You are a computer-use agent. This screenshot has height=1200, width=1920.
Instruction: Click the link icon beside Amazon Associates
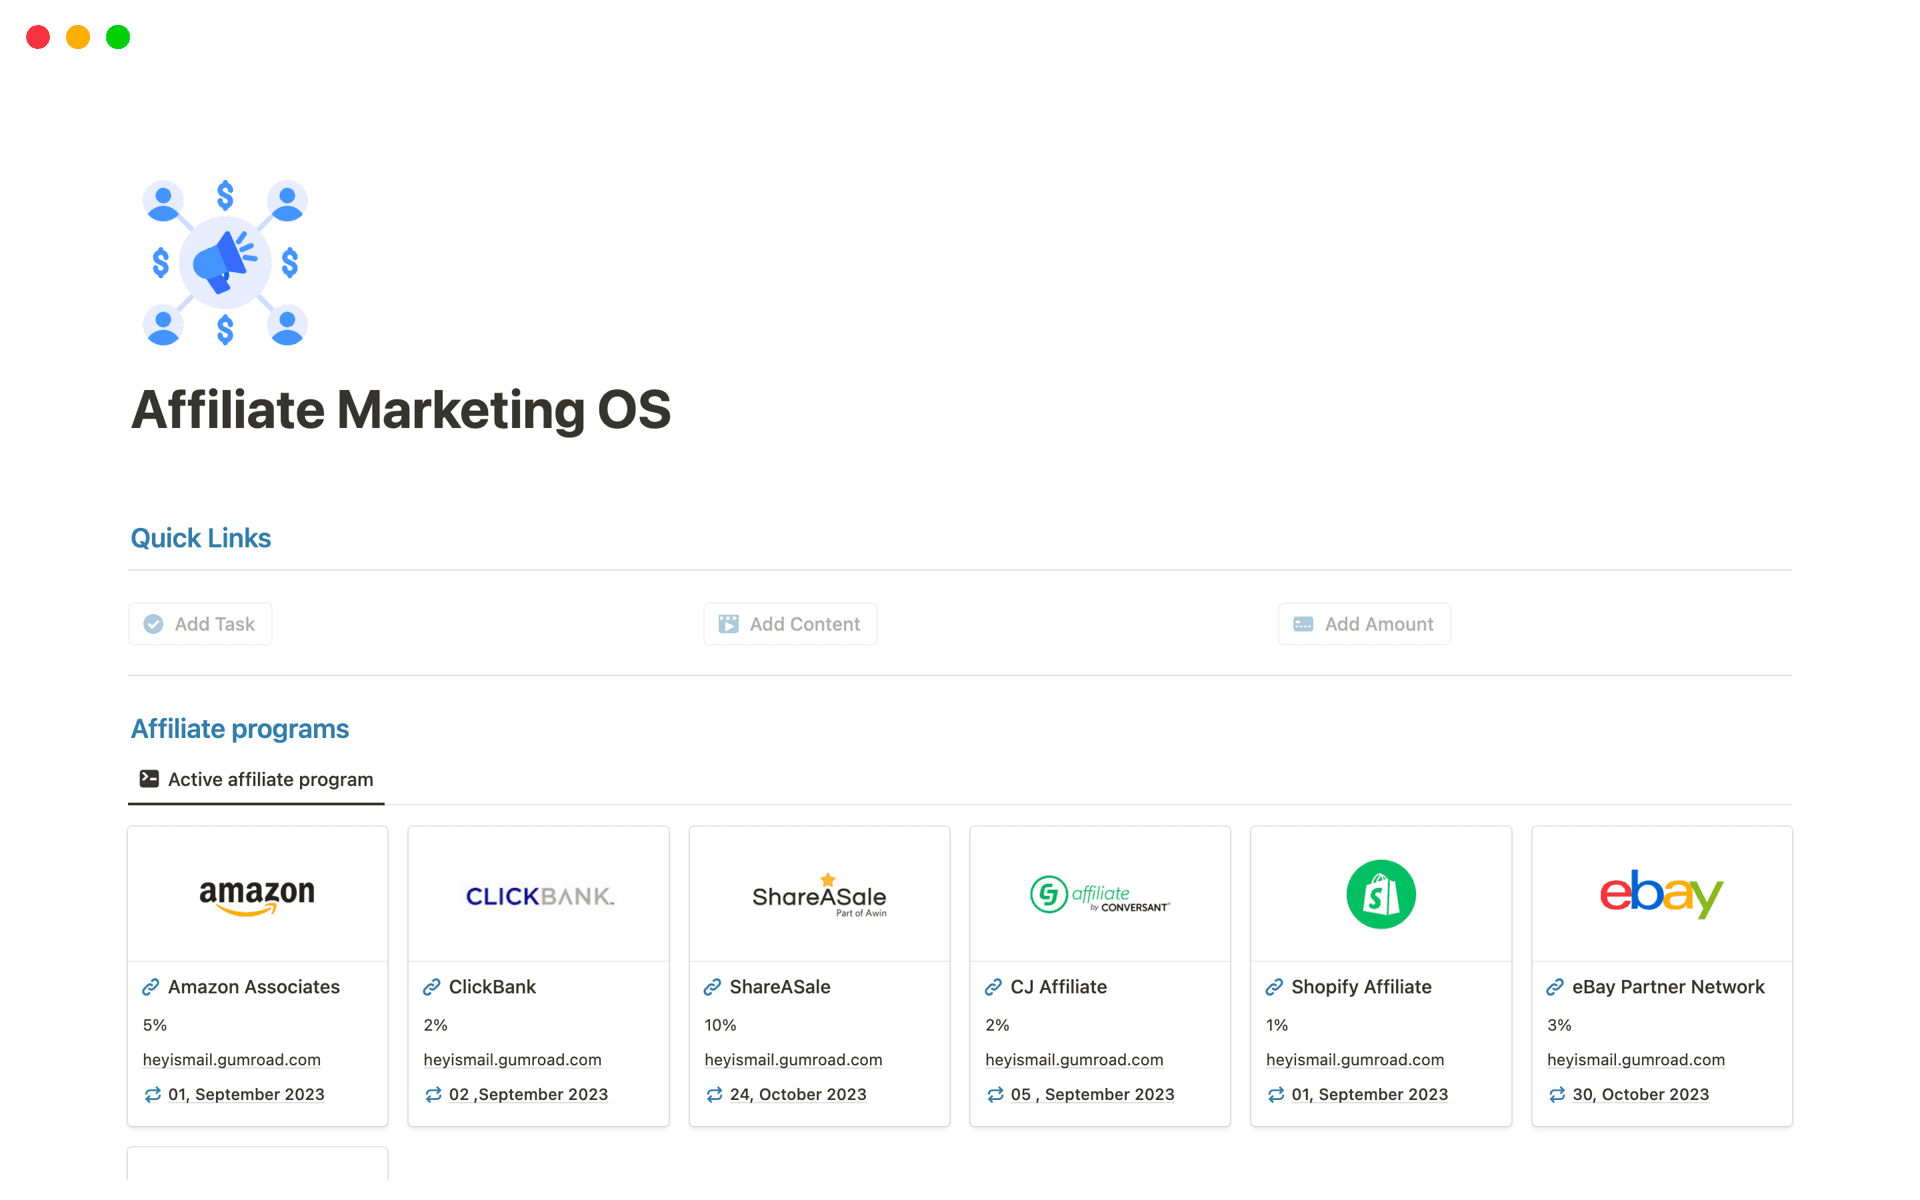(x=151, y=987)
